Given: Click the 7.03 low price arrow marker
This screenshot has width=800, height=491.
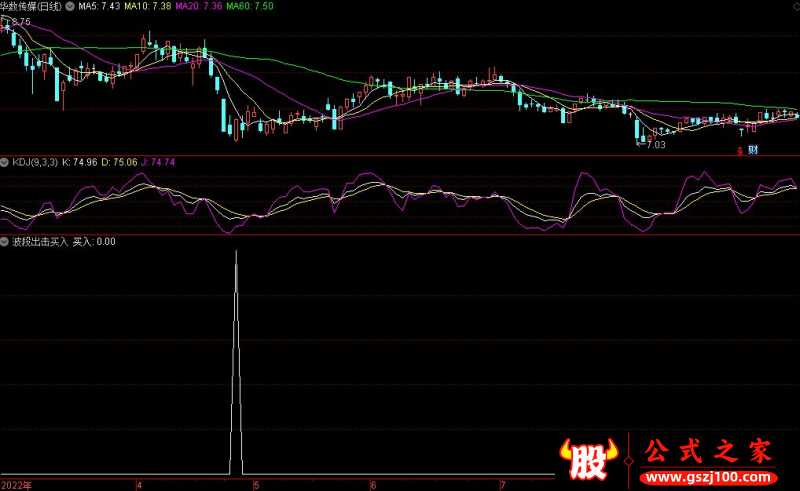Looking at the screenshot, I should [651, 144].
